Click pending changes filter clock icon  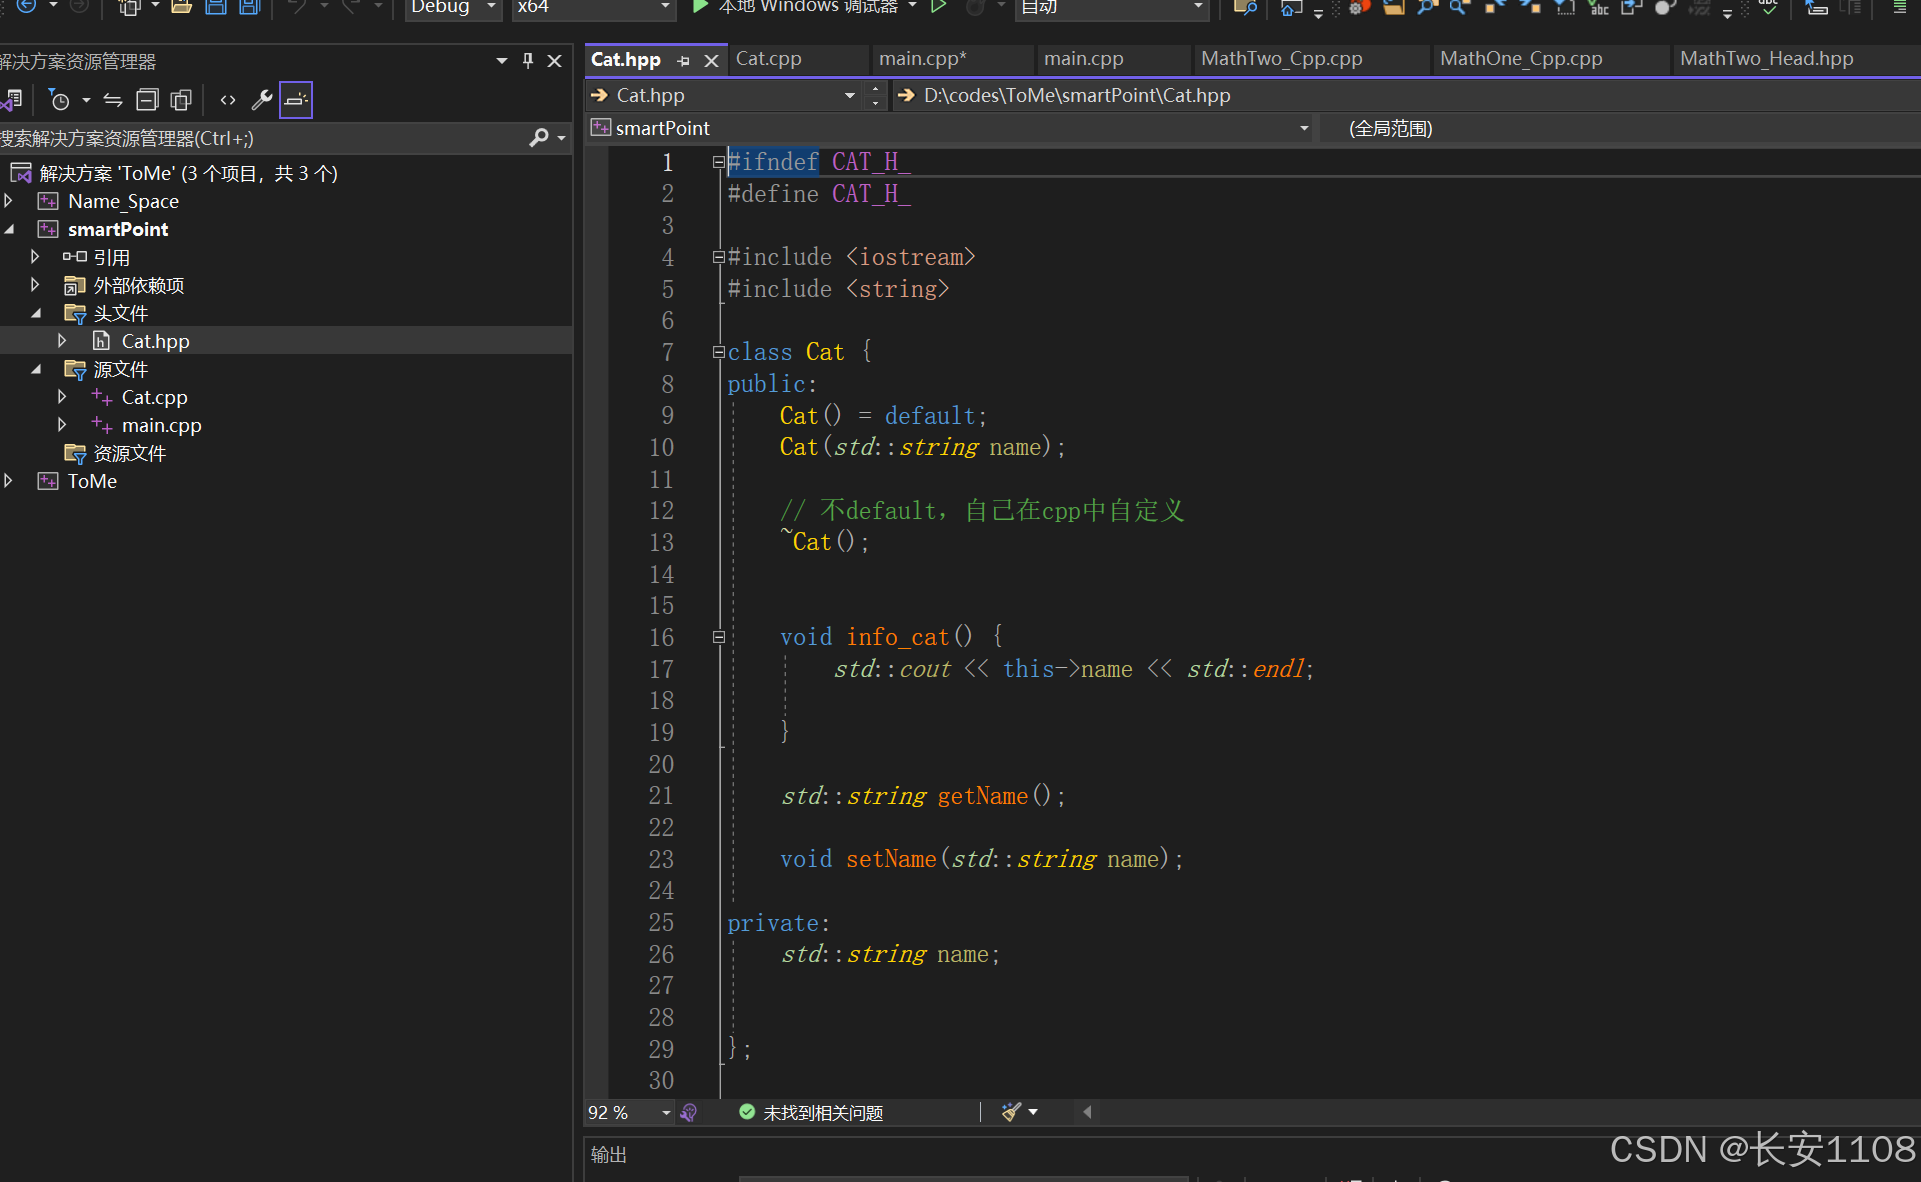click(x=60, y=100)
